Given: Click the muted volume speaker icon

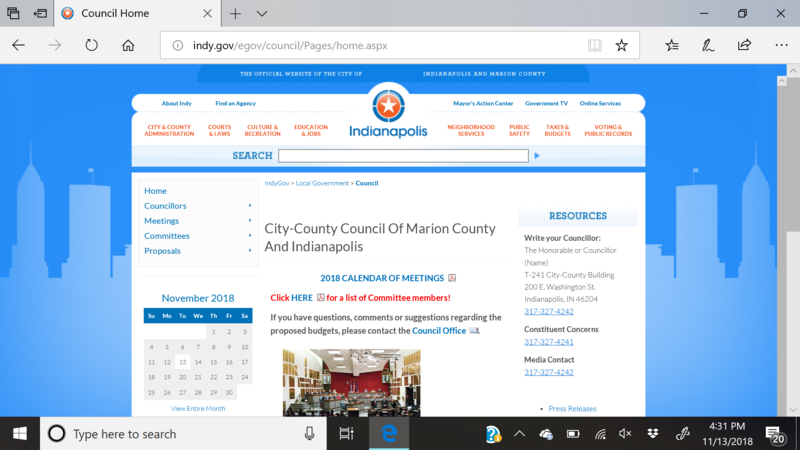Looking at the screenshot, I should click(x=625, y=434).
